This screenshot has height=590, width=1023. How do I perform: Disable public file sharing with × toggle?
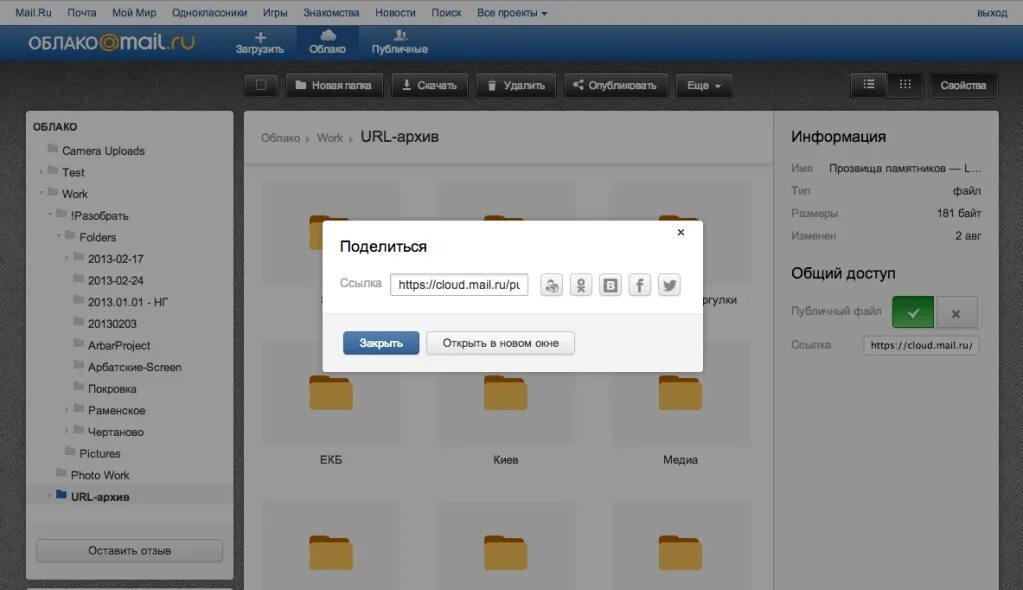[x=955, y=311]
